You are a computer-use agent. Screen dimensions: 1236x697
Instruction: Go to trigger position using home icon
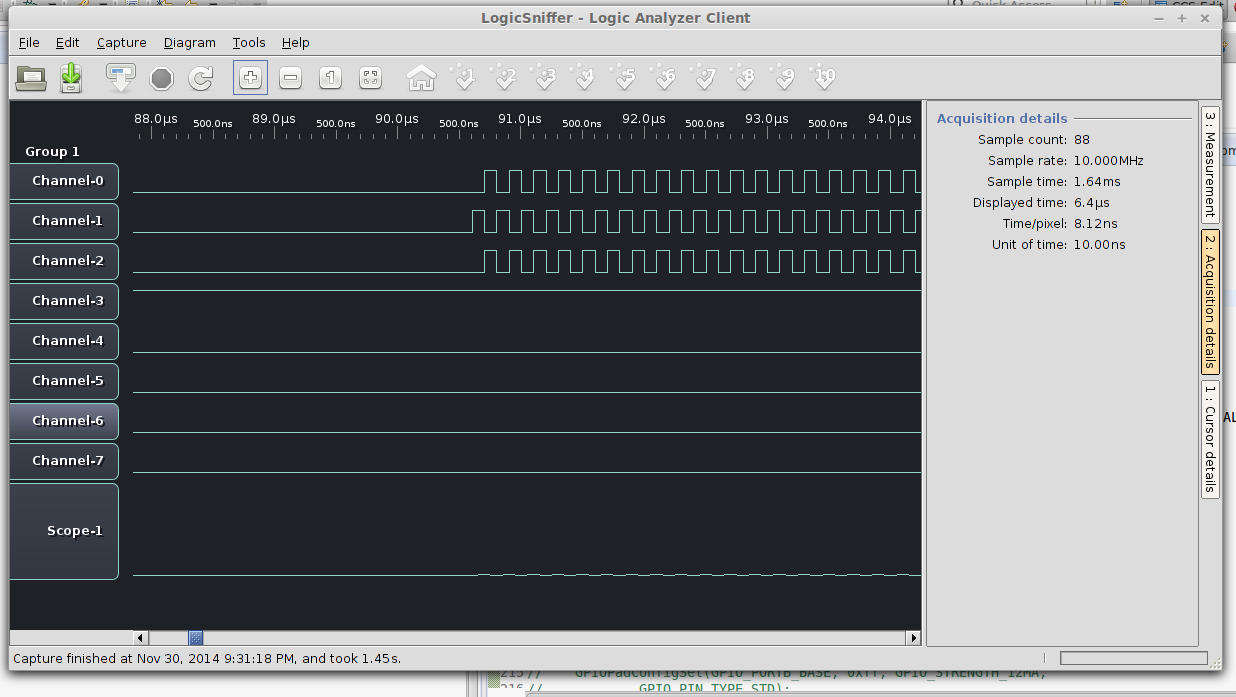coord(421,77)
